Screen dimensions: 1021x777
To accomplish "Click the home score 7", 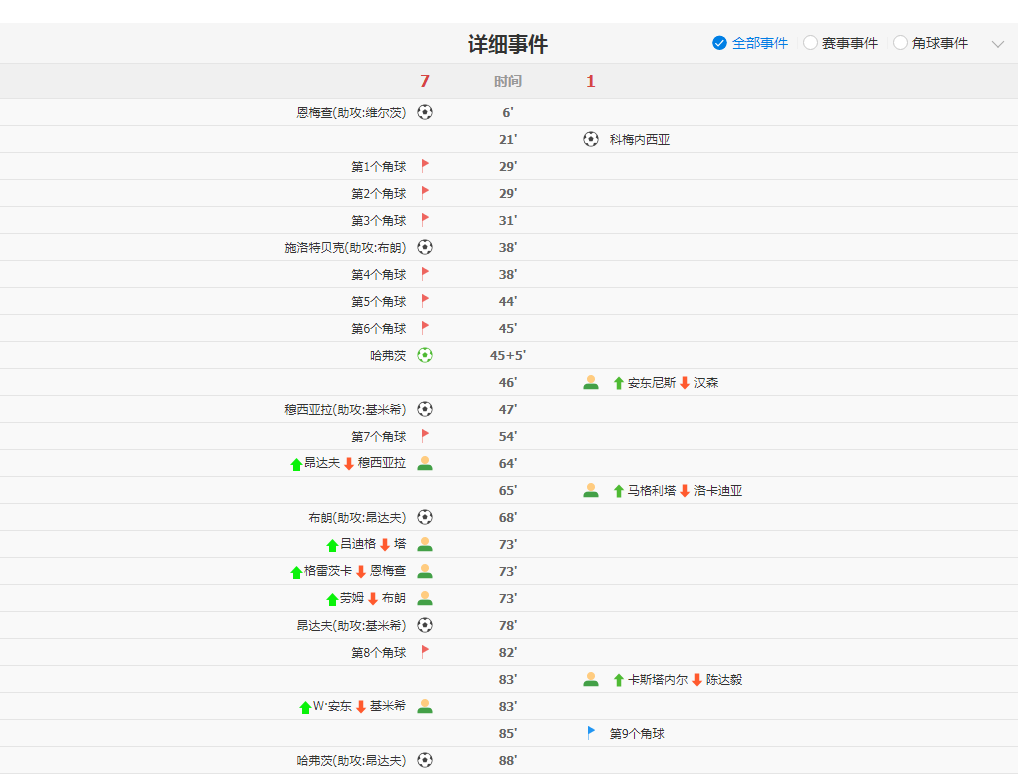I will pos(425,81).
